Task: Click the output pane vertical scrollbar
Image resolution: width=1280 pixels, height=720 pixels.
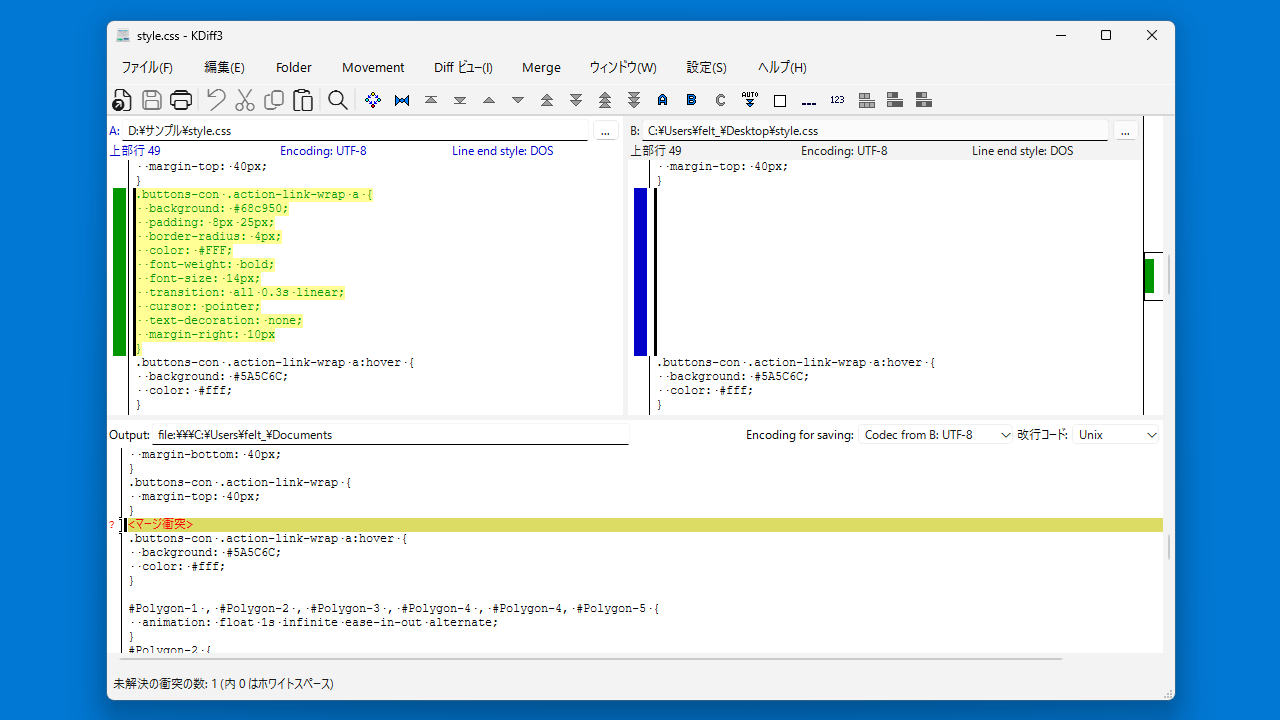Action: 1169,547
